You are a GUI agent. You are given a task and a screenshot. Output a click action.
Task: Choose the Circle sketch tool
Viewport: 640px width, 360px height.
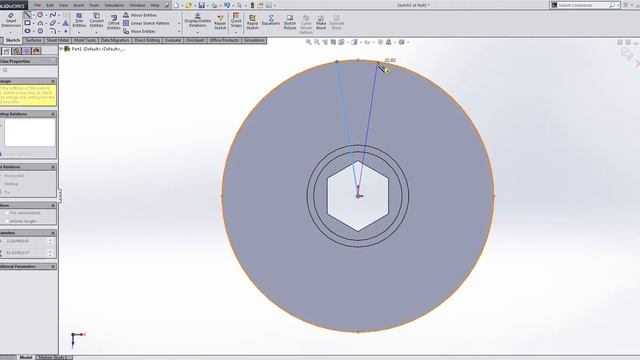(40, 15)
